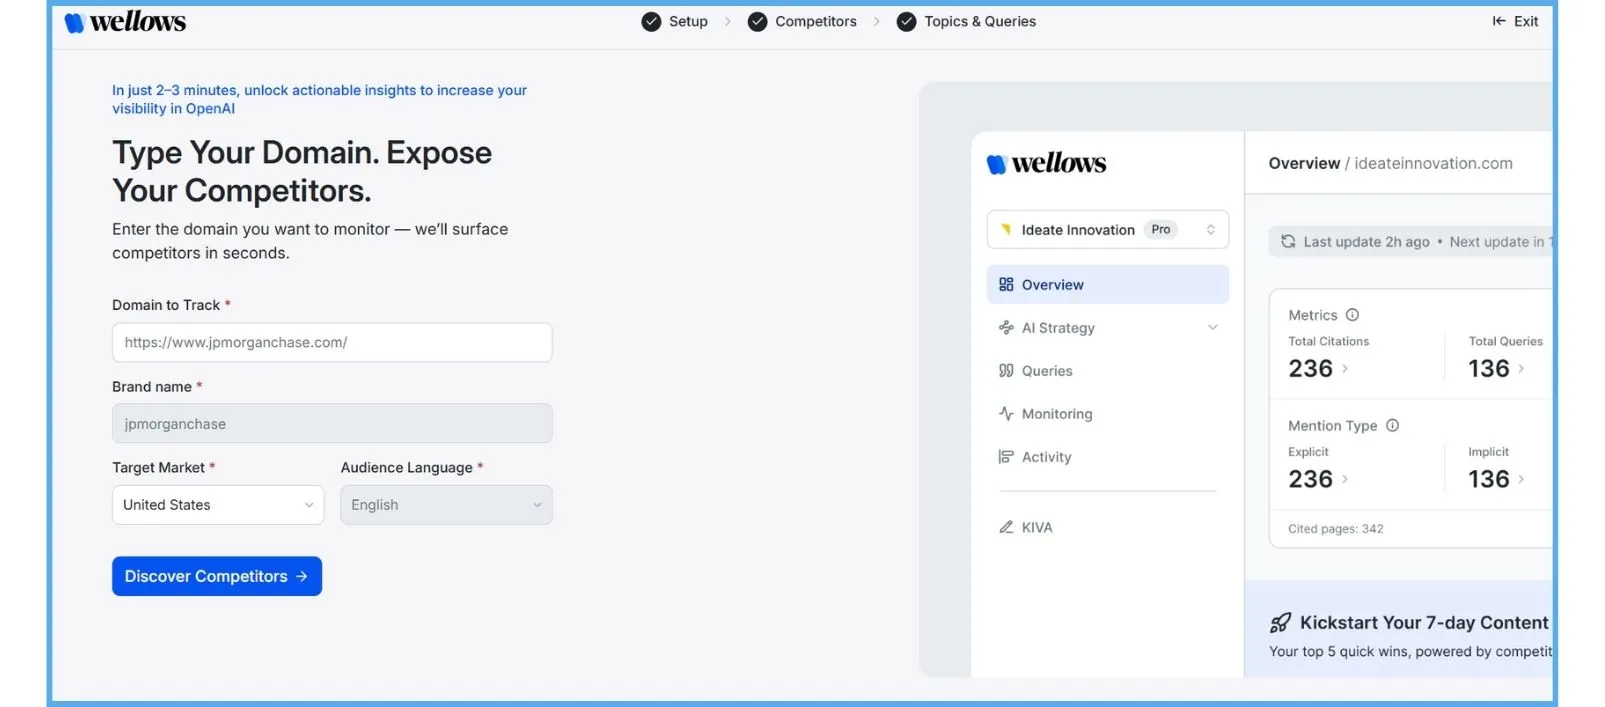1605x707 pixels.
Task: Click the Mention Type info icon
Action: (1392, 425)
